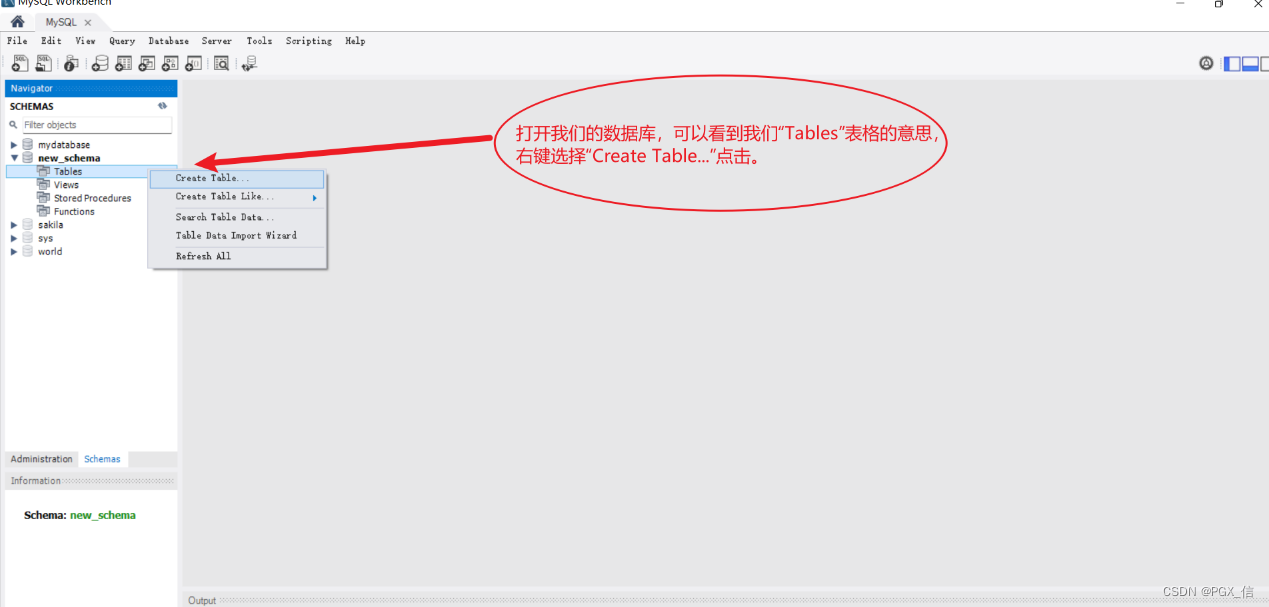Open the Tools menu
Image resolution: width=1269 pixels, height=607 pixels.
[259, 41]
